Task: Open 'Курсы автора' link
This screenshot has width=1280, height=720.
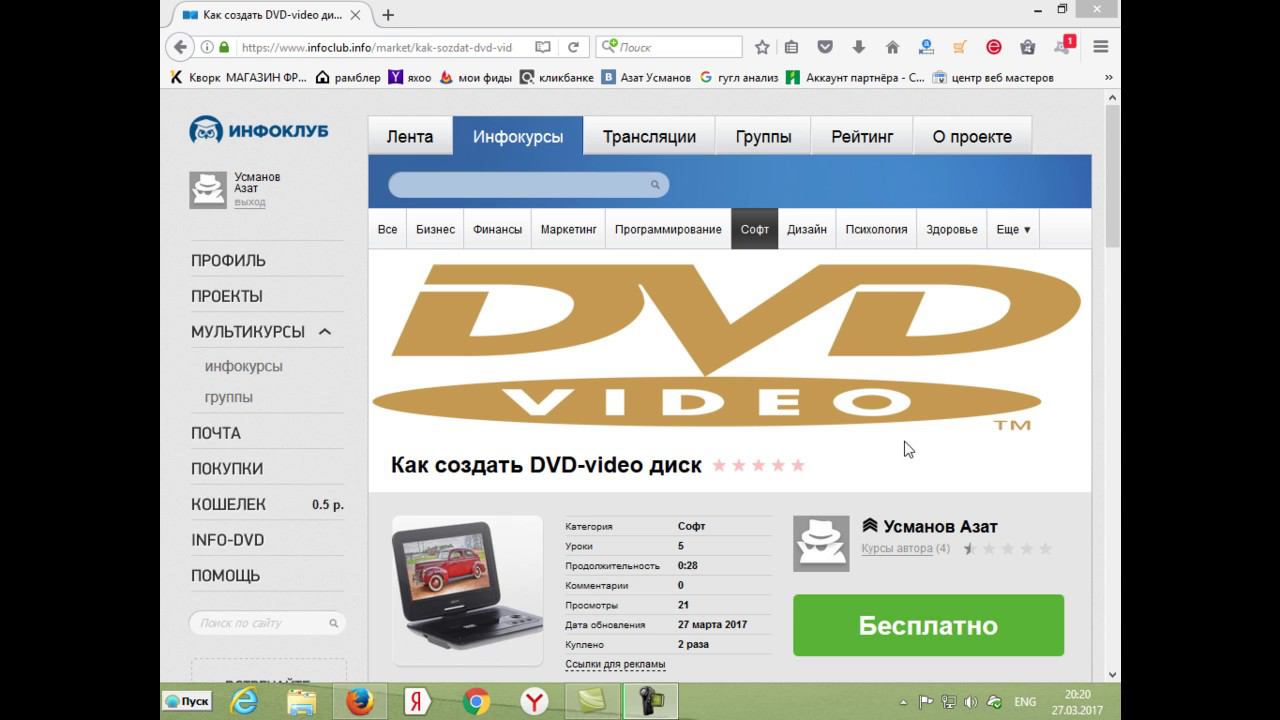Action: pyautogui.click(x=897, y=548)
